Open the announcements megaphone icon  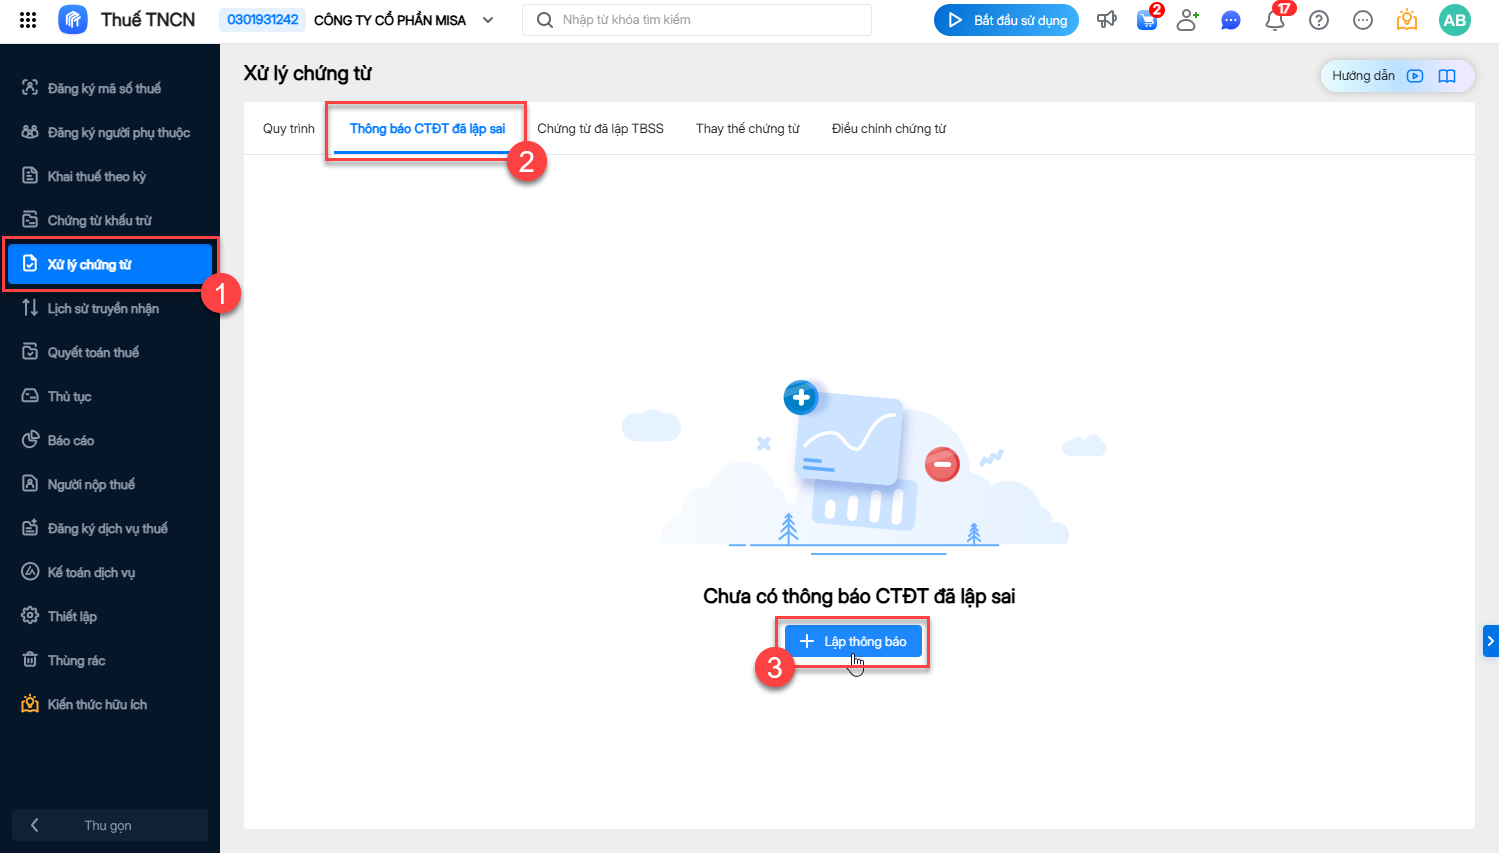(x=1107, y=20)
